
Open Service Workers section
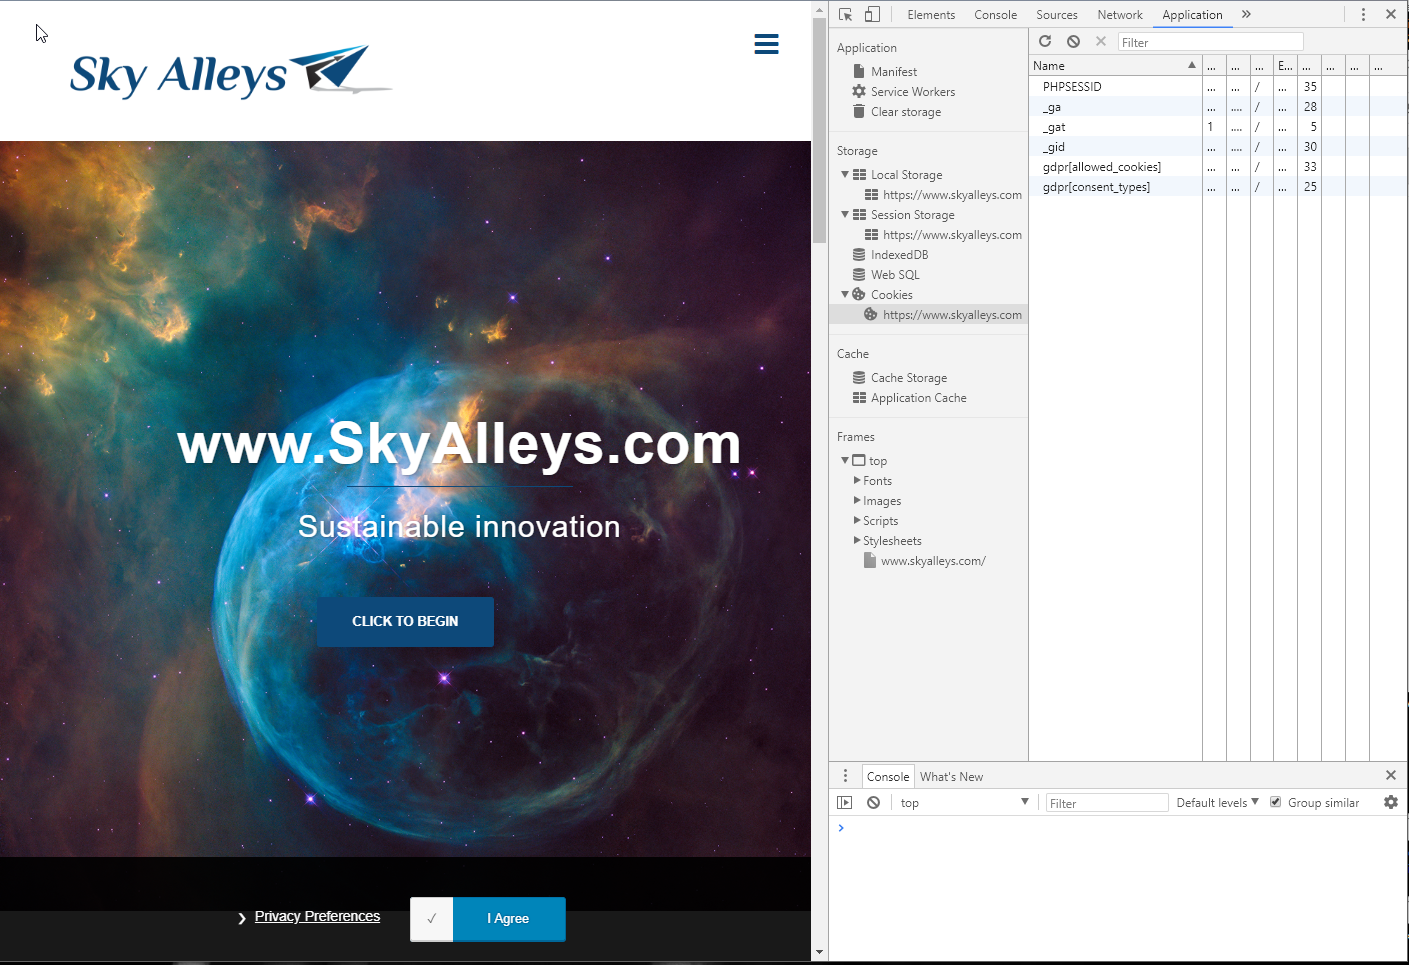(x=913, y=91)
